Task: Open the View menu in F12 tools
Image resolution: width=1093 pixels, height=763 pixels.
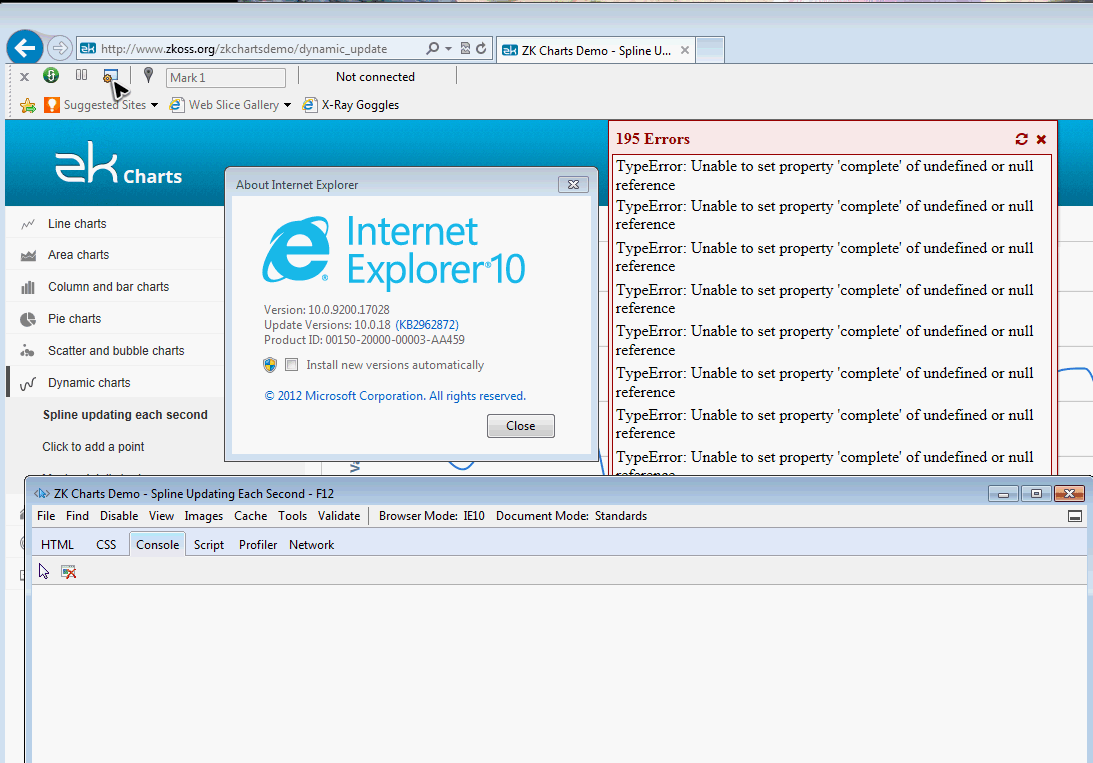Action: point(161,516)
